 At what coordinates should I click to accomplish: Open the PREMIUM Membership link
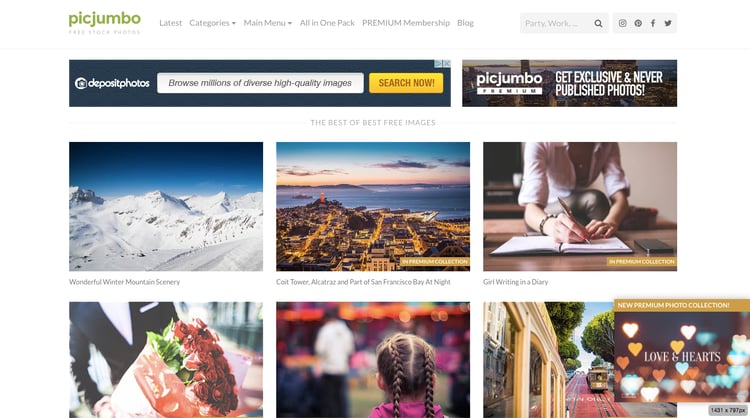point(406,22)
